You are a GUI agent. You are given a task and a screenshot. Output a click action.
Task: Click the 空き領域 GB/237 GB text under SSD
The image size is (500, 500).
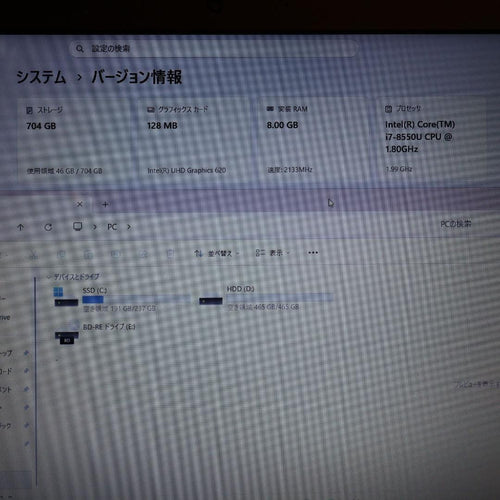click(120, 309)
